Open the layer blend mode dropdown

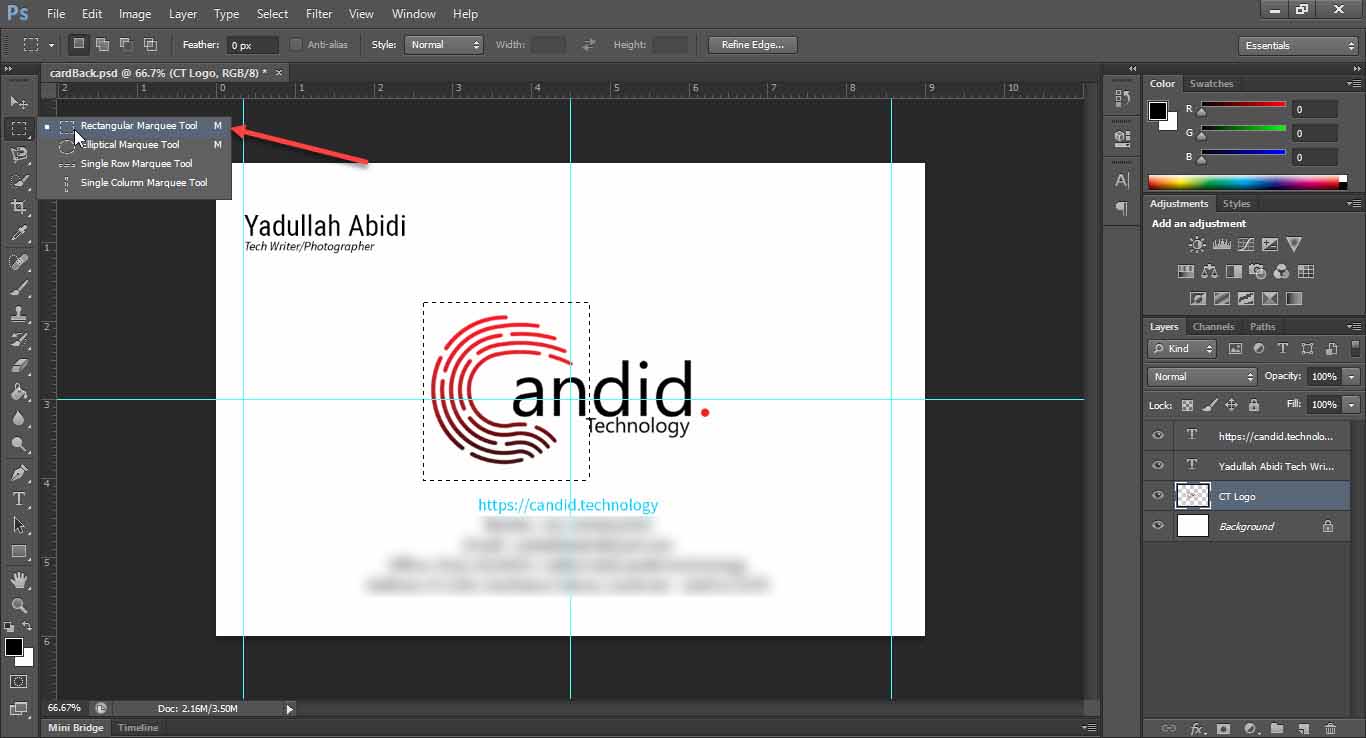1202,377
